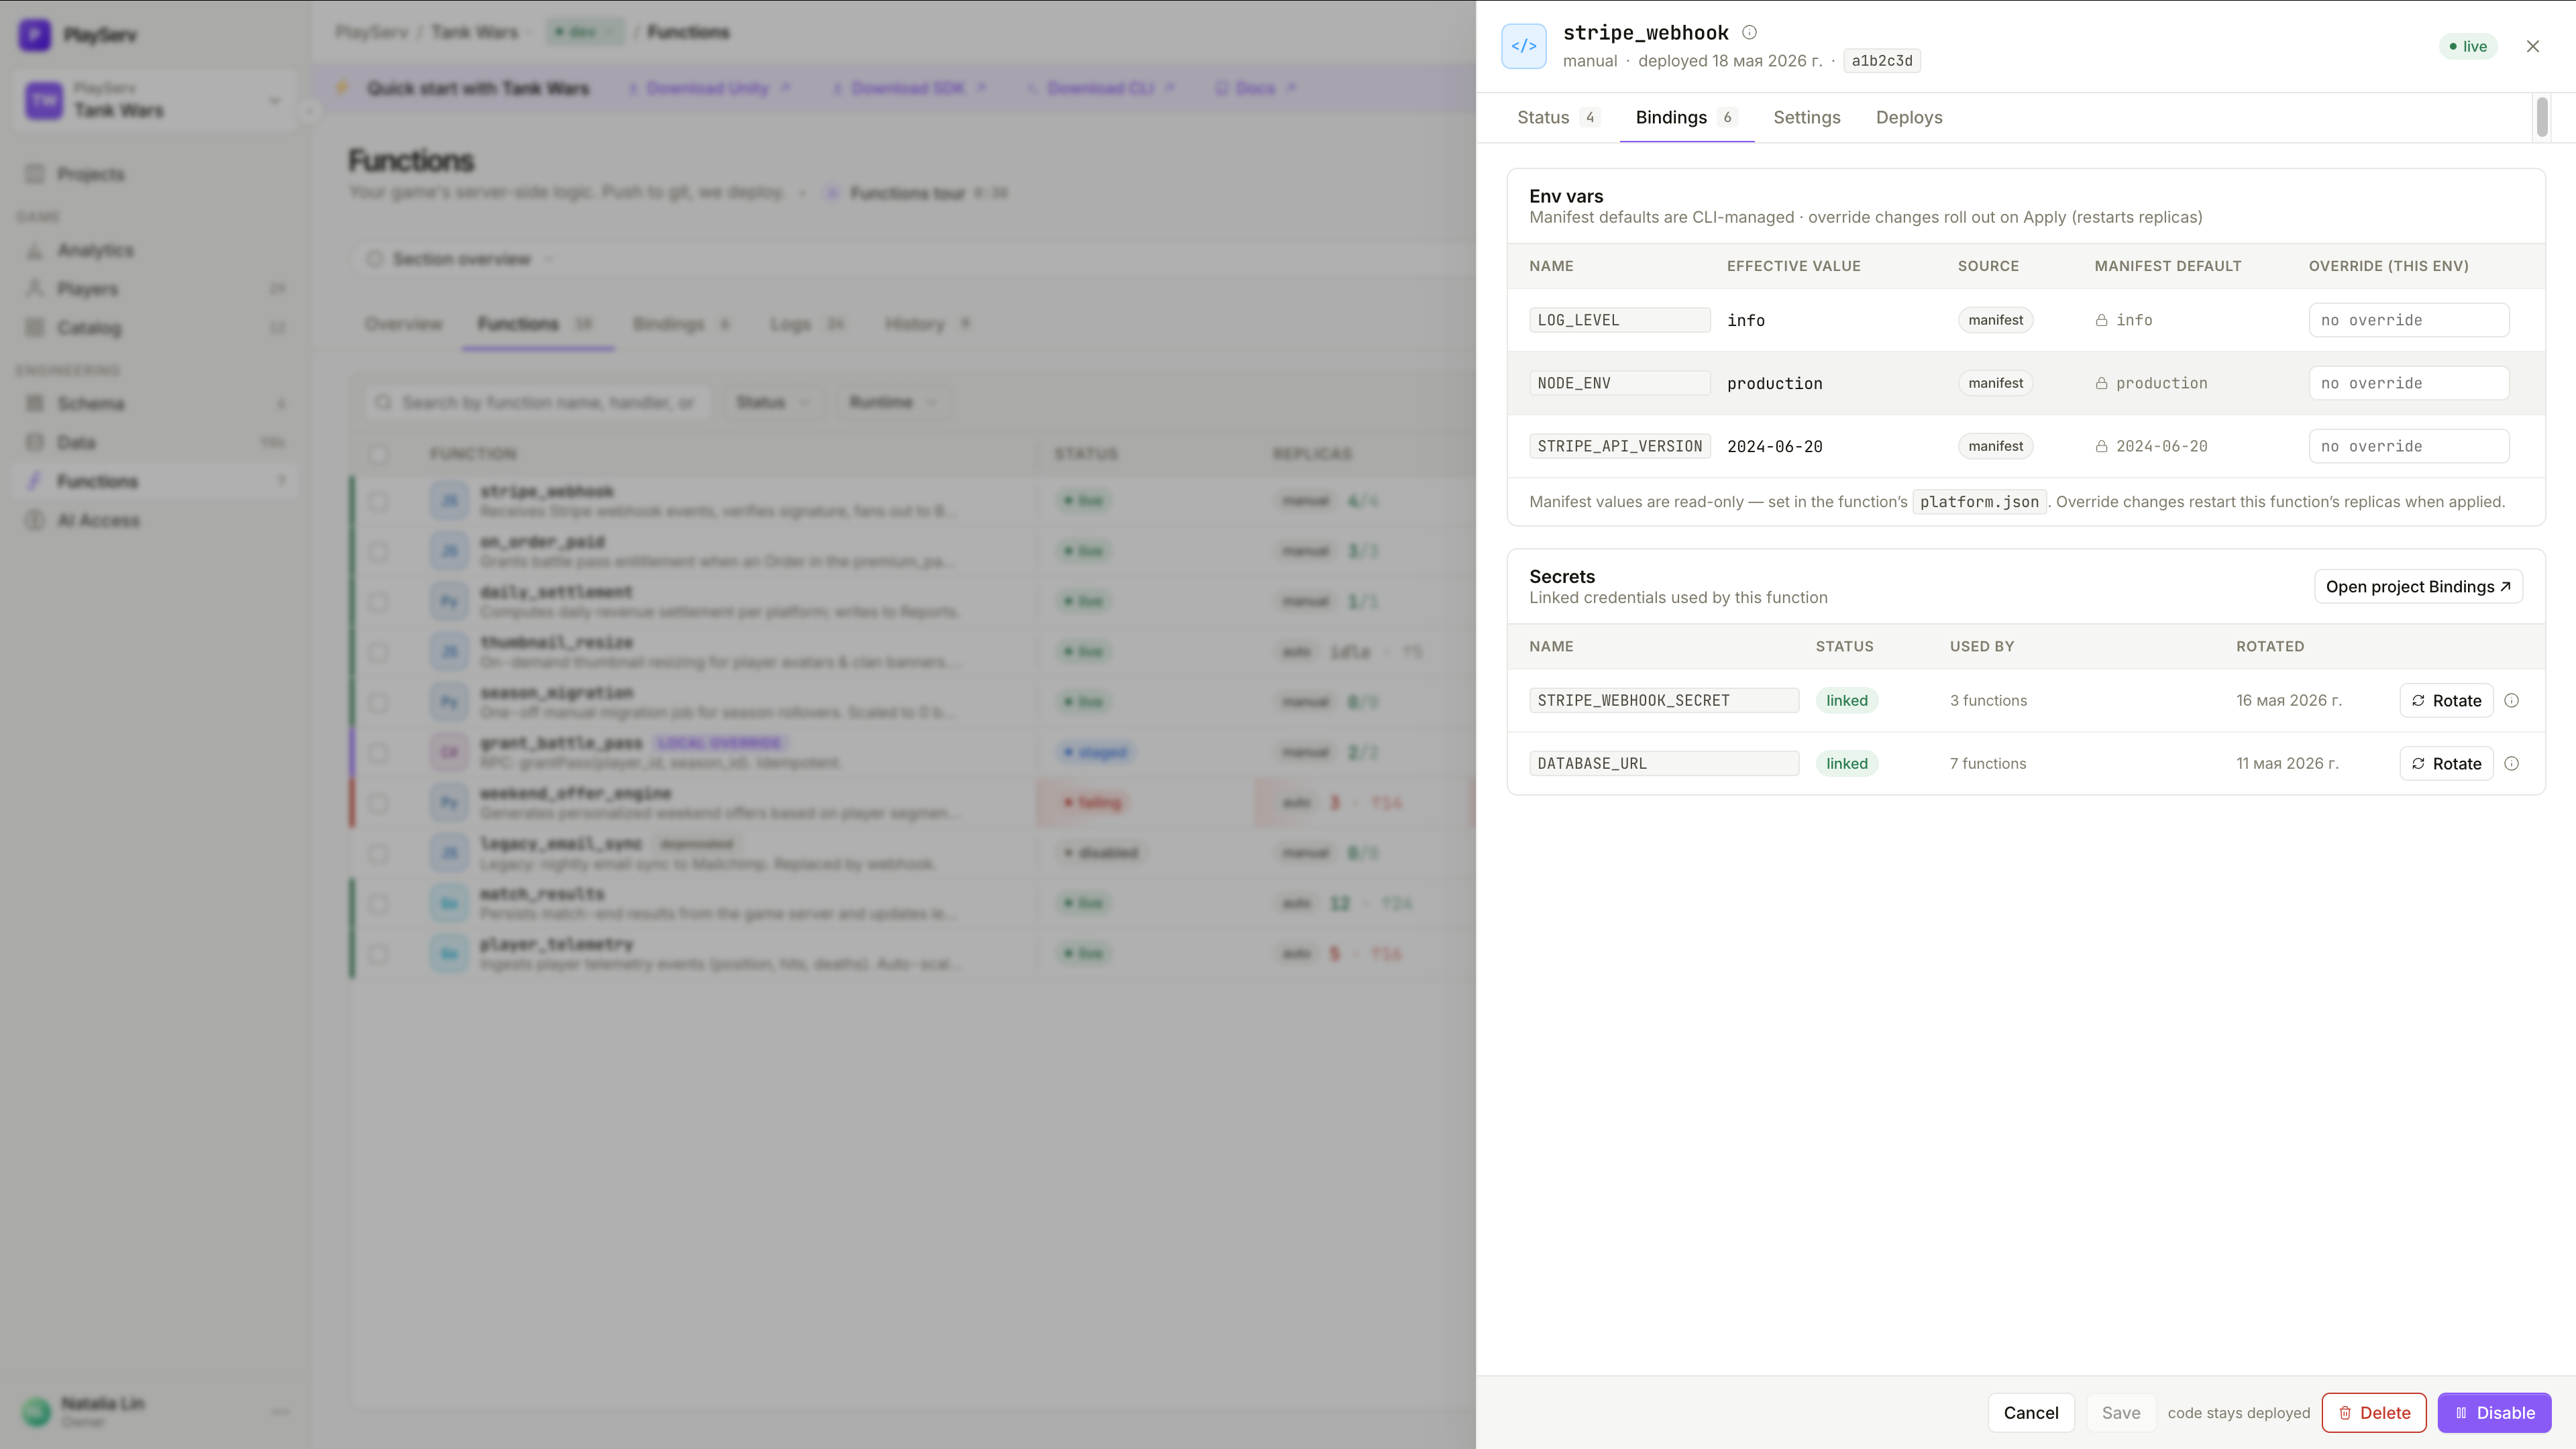
Task: Click the DATABASE_URL name field
Action: click(x=1663, y=763)
